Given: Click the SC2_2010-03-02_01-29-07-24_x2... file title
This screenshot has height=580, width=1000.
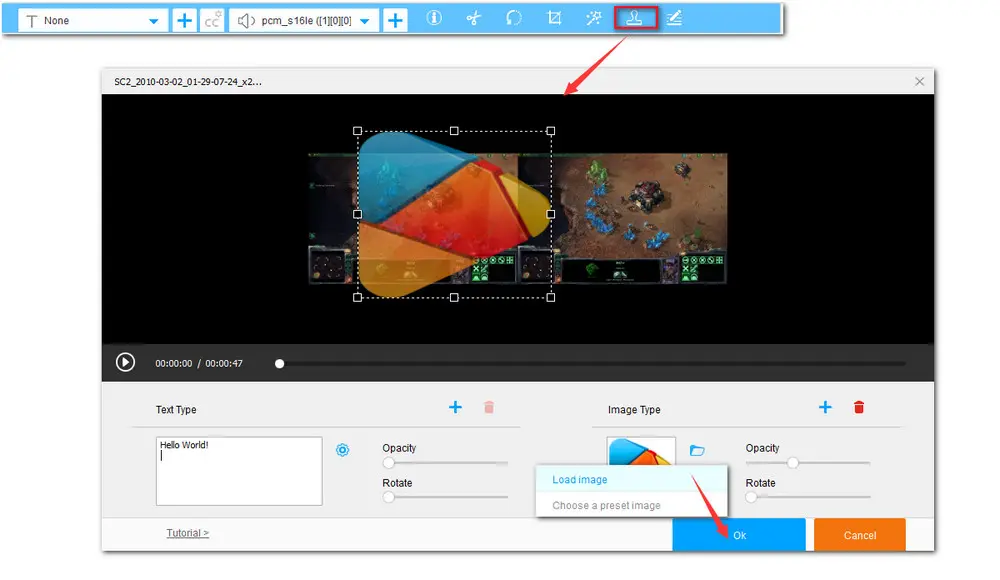Looking at the screenshot, I should 188,82.
